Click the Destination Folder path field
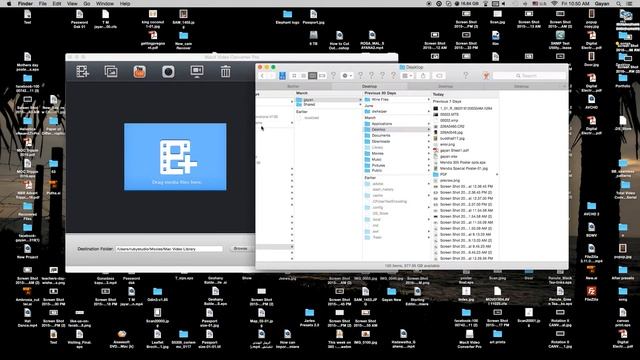This screenshot has height=360, width=640. pyautogui.click(x=169, y=249)
